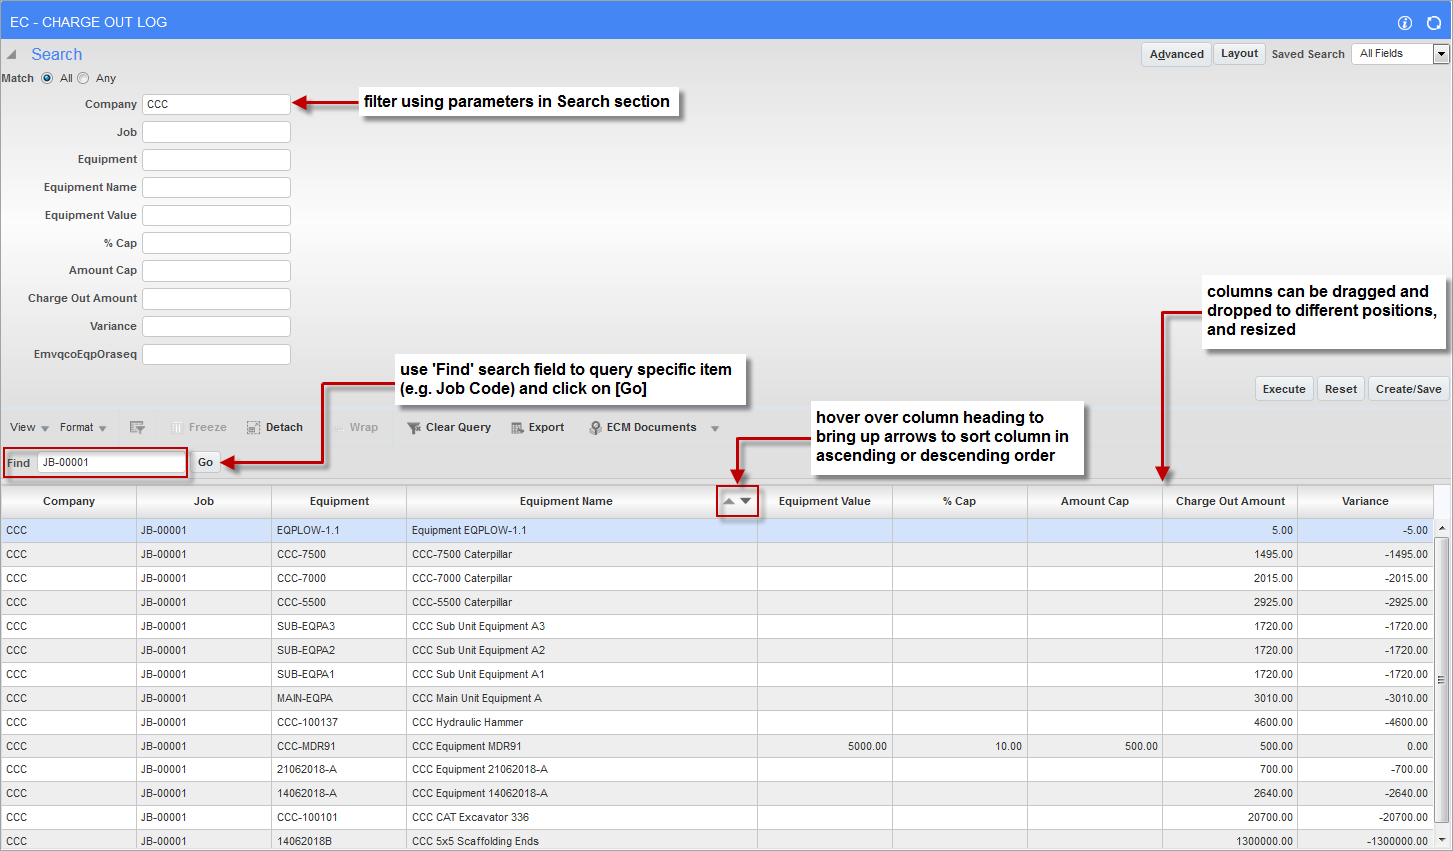The image size is (1453, 851).
Task: Sort Equipment Name column descending
Action: coord(746,501)
